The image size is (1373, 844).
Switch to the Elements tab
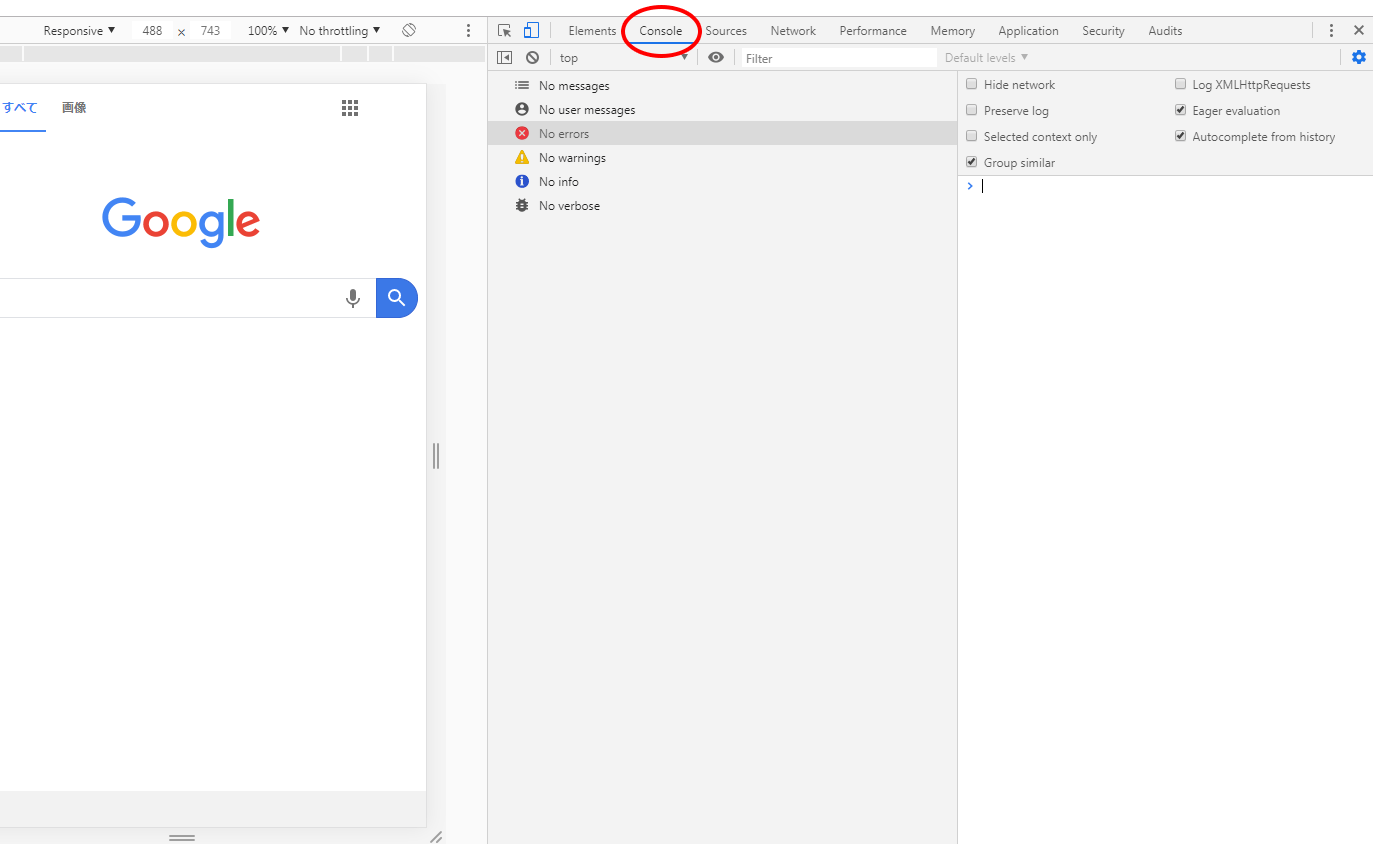[592, 31]
